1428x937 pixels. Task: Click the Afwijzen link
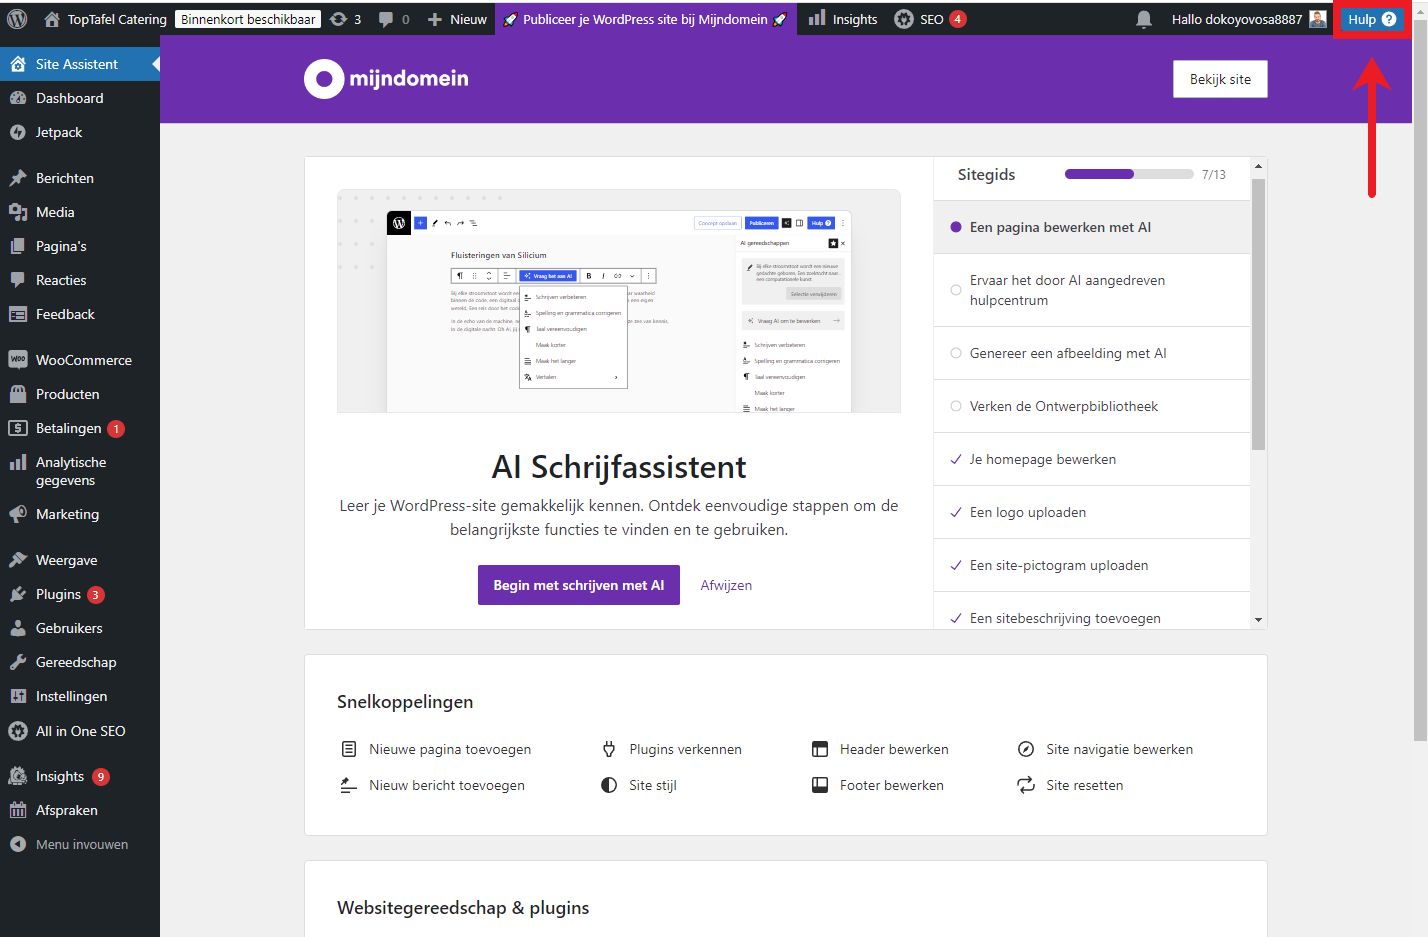(726, 585)
